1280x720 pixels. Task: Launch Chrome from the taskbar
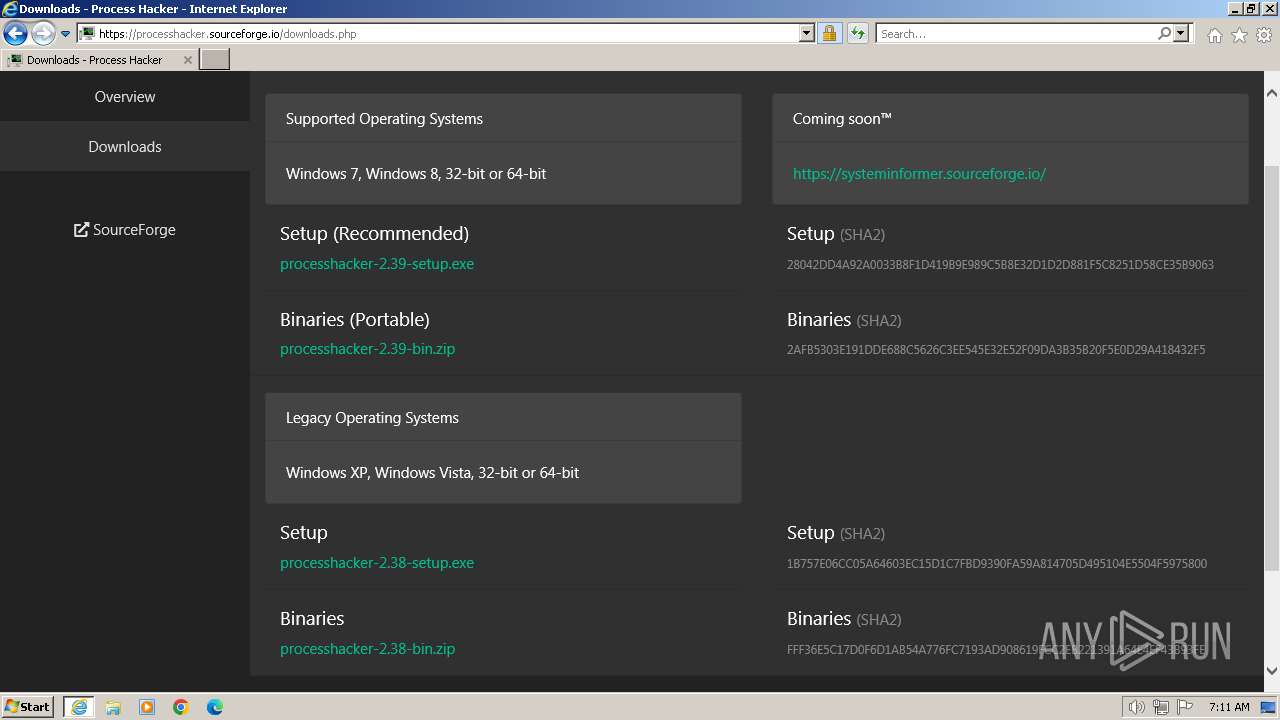(181, 707)
